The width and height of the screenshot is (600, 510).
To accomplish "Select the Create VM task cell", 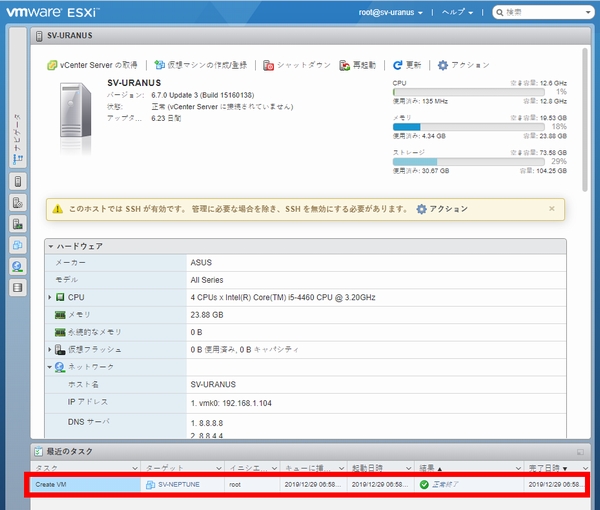I will click(x=86, y=484).
